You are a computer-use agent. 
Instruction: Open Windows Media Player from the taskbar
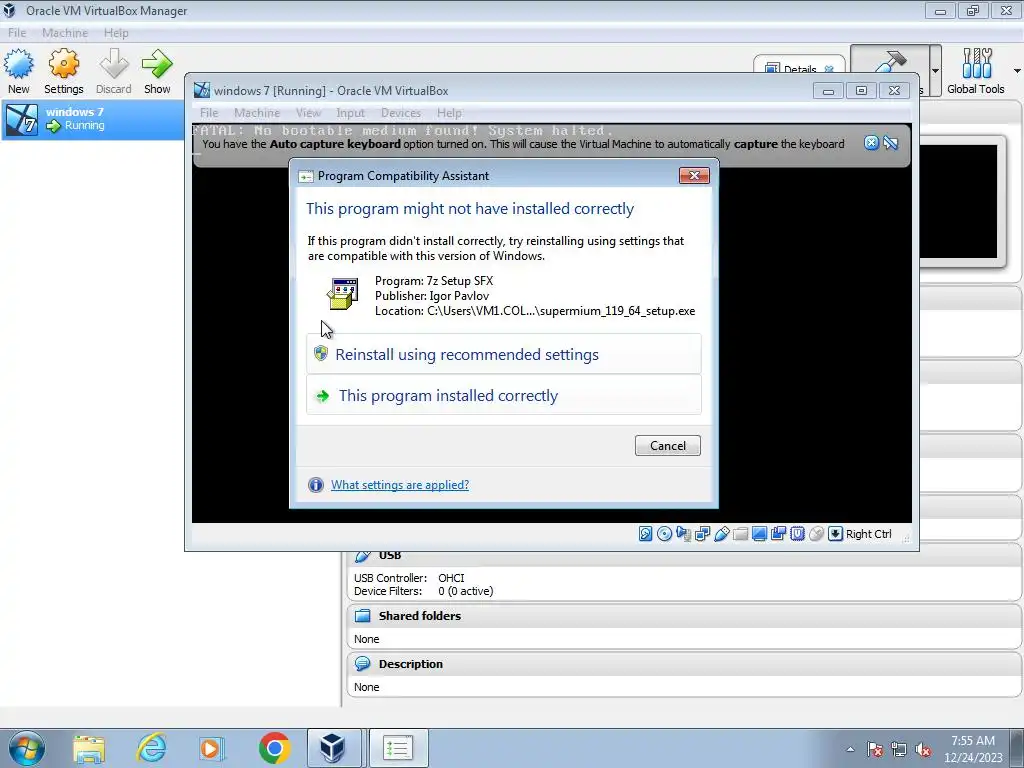[x=212, y=748]
